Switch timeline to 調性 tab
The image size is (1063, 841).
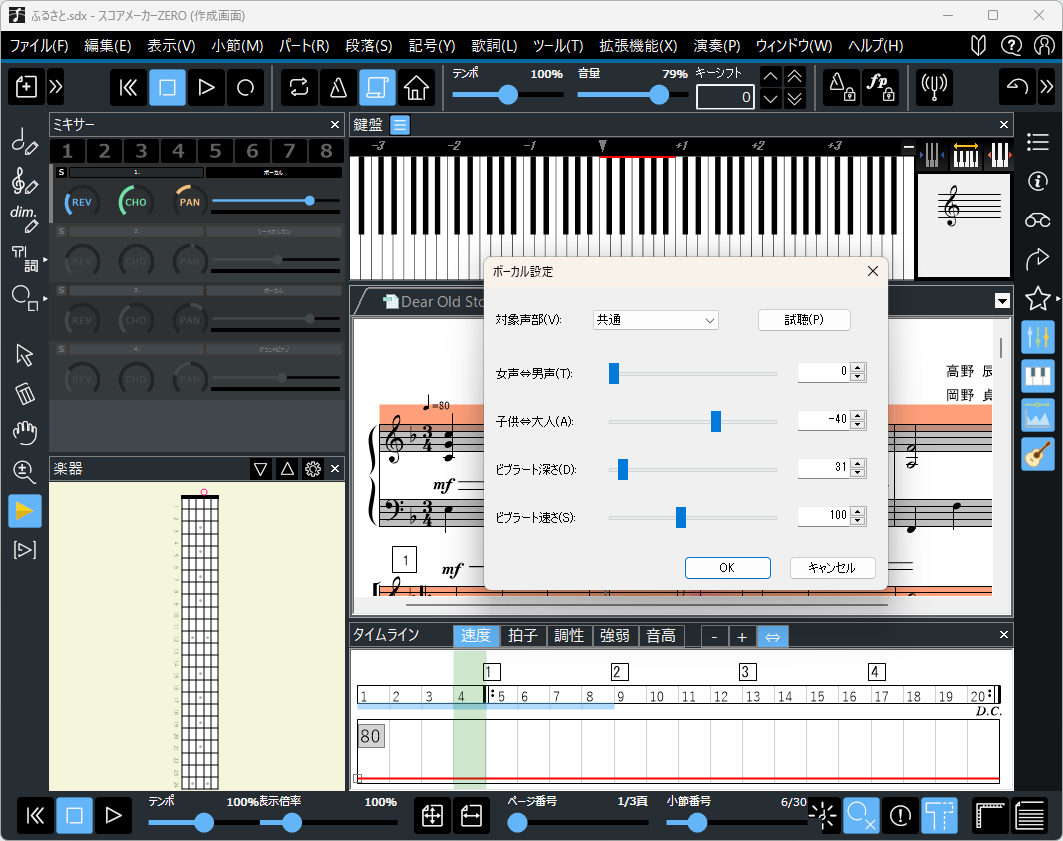[x=569, y=636]
